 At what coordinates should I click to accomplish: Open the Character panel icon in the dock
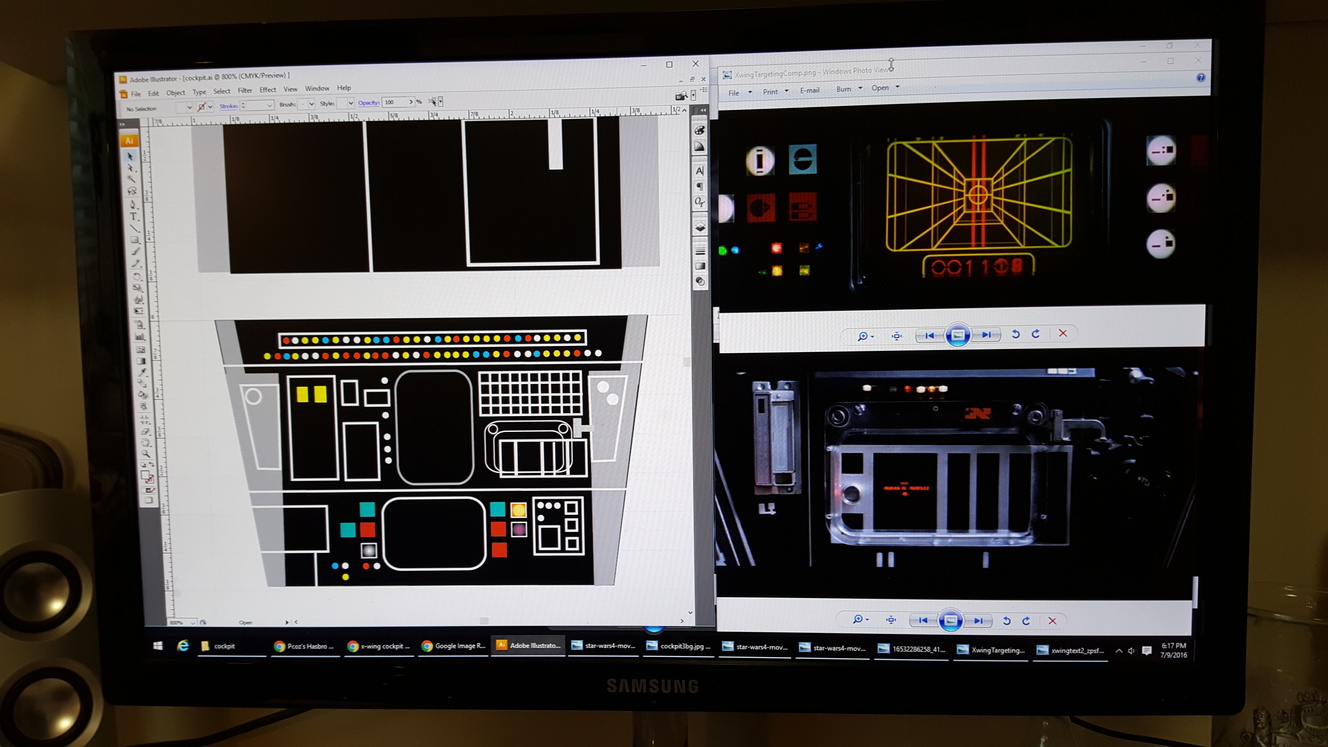(x=699, y=171)
